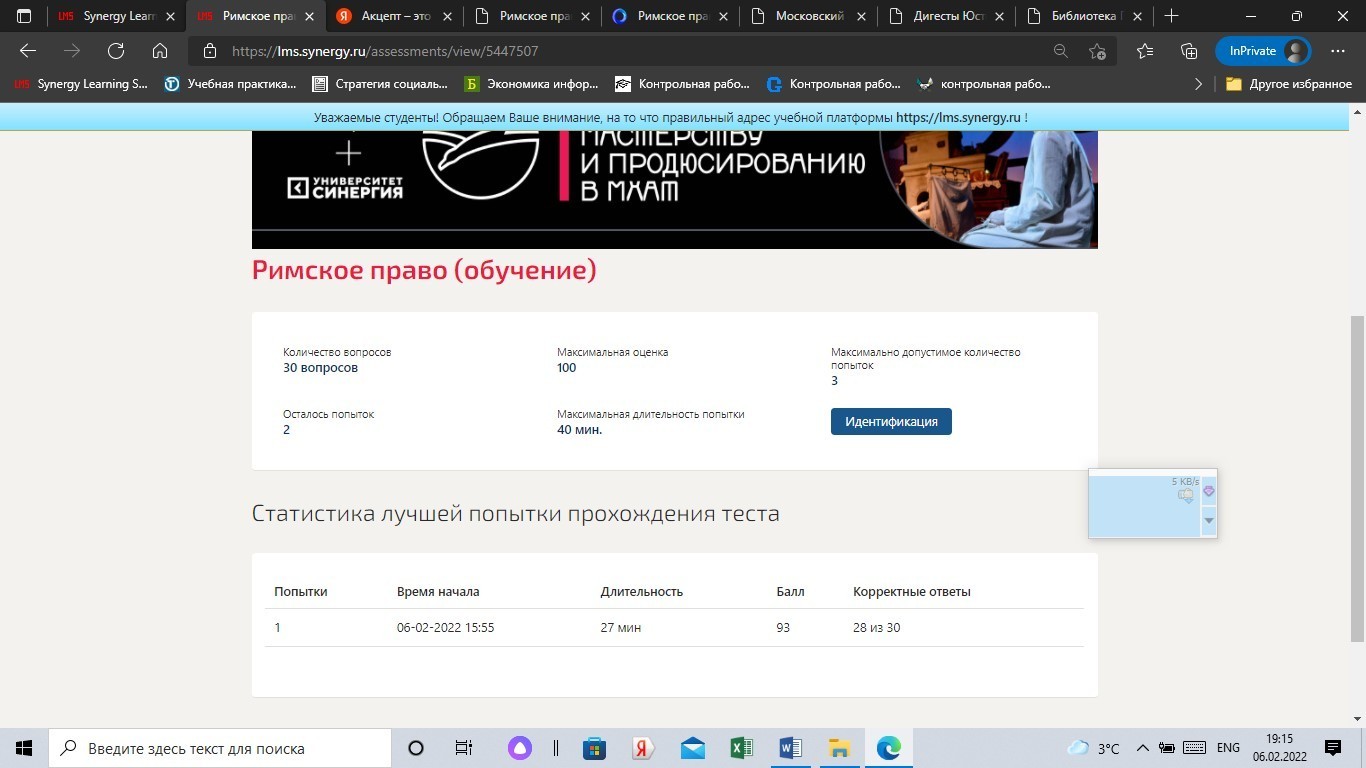Open the zoom indicator in the address bar

[x=1061, y=51]
